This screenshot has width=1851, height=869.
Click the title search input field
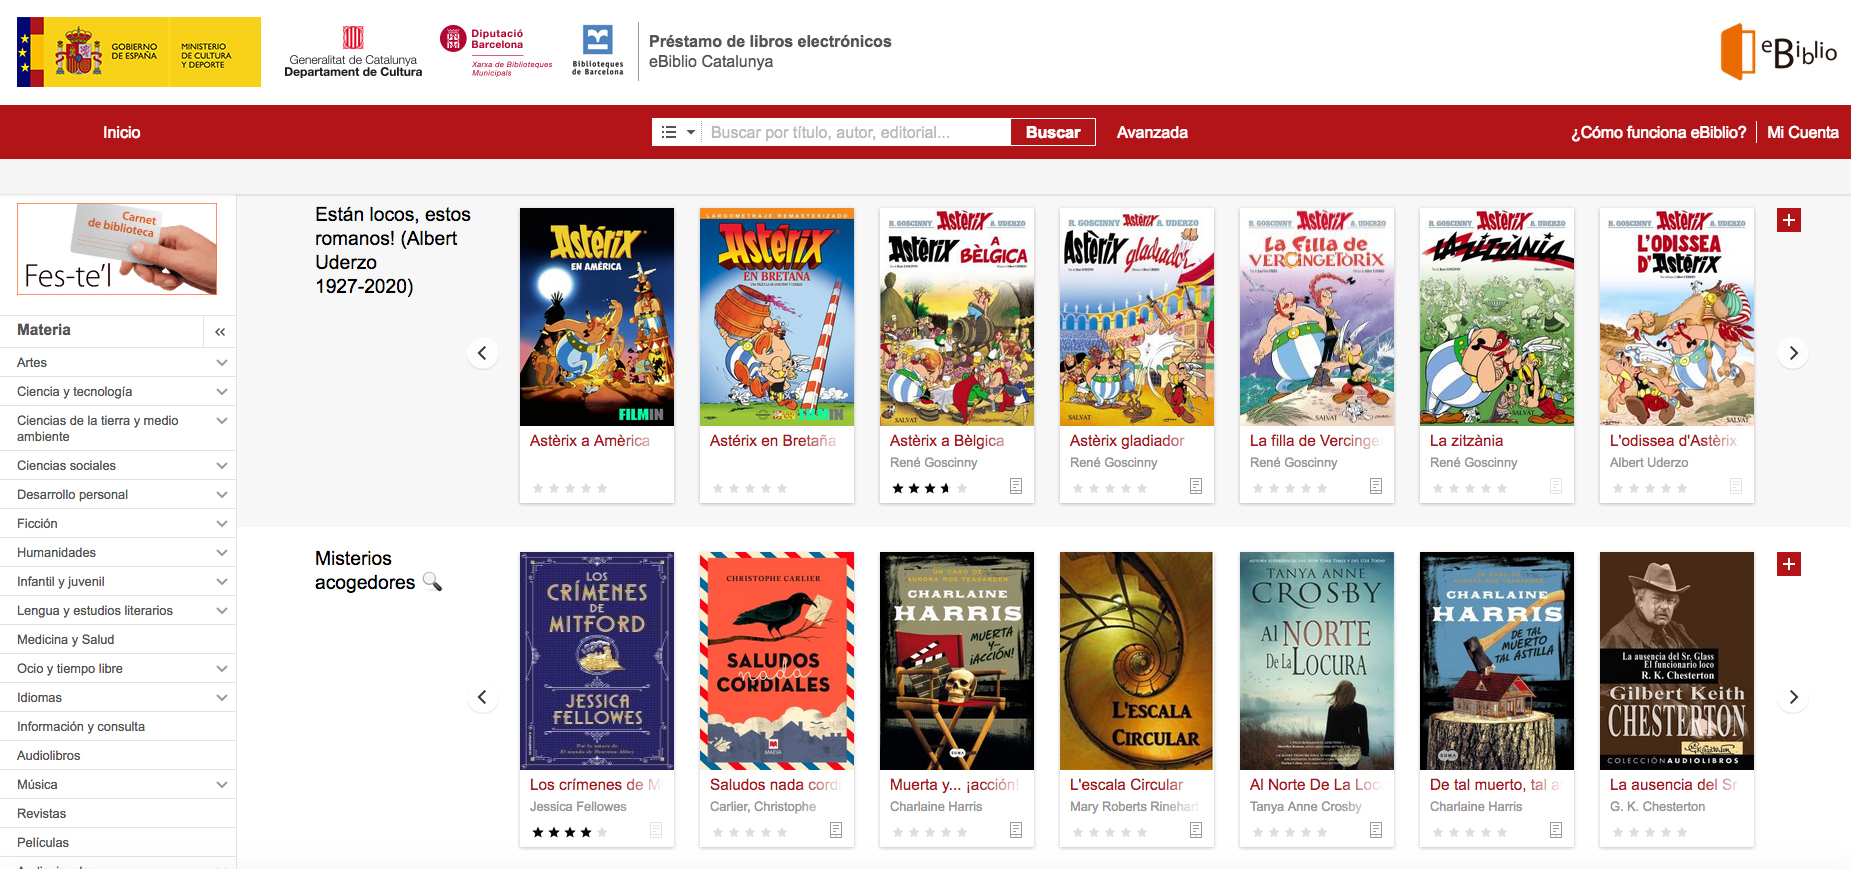click(x=856, y=132)
